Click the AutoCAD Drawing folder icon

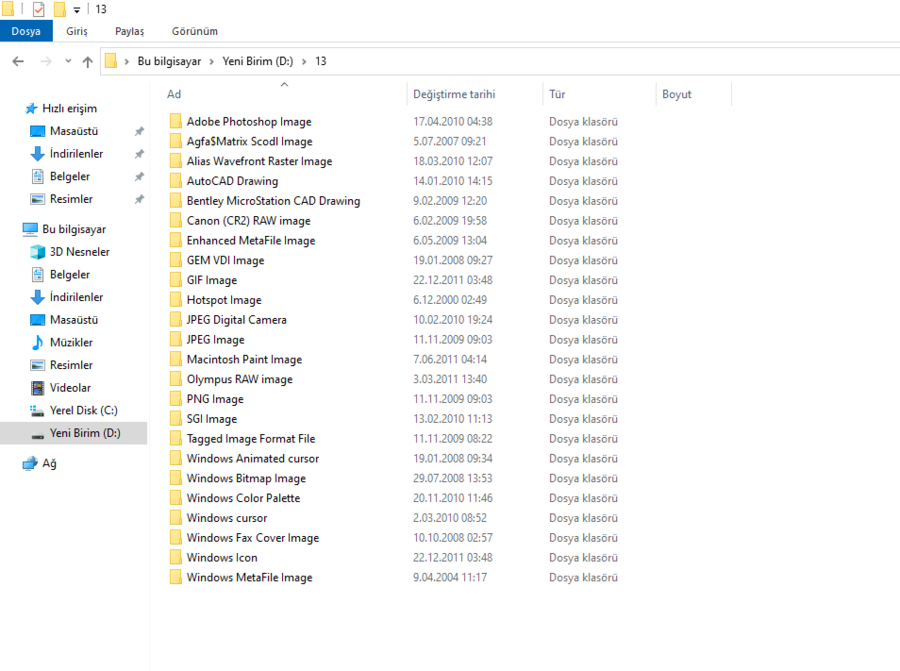pos(176,181)
